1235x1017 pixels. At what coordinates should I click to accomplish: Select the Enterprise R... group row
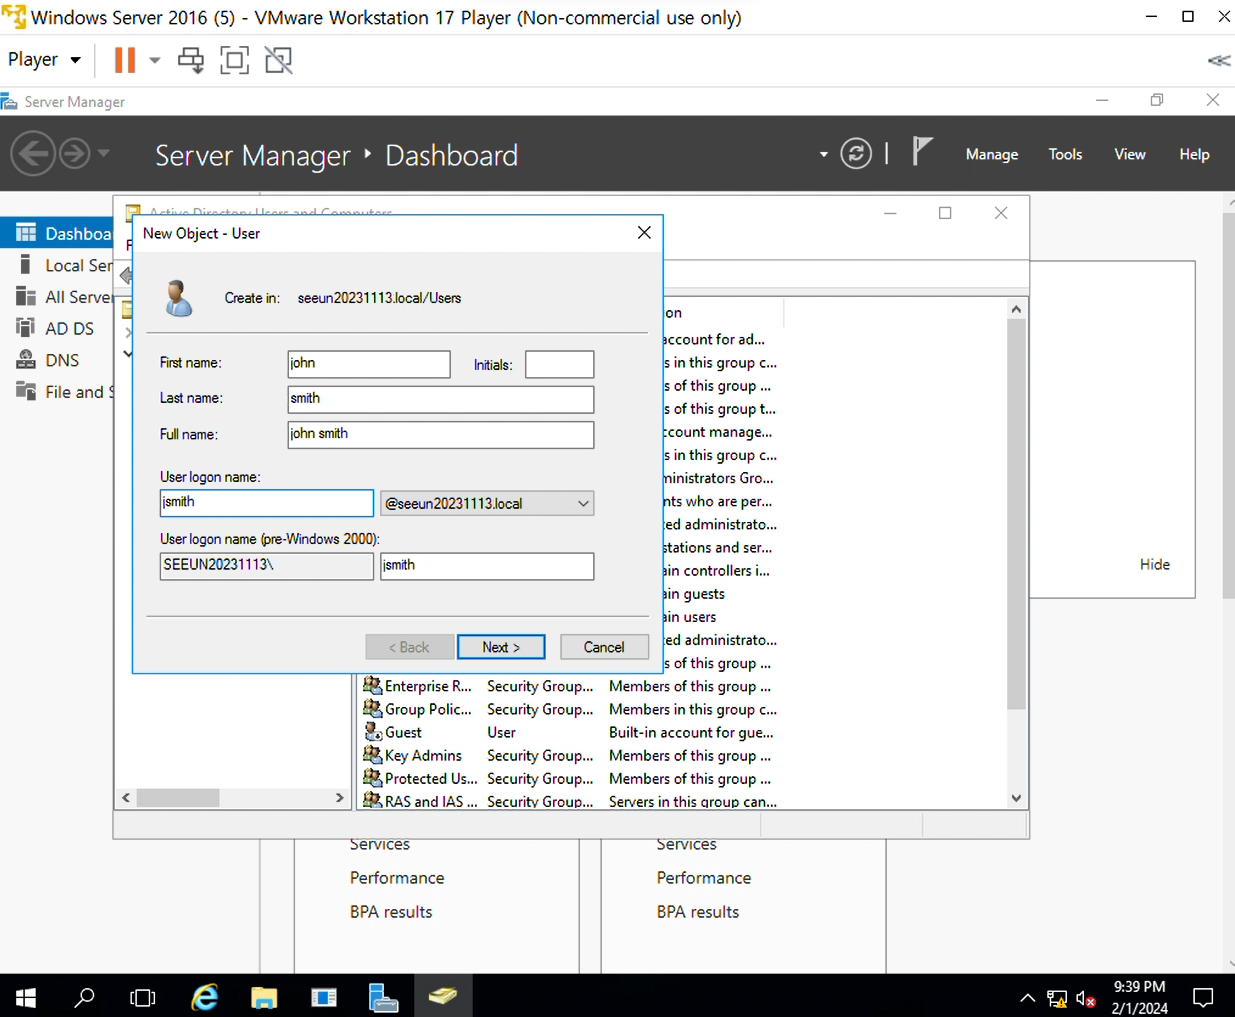coord(570,686)
